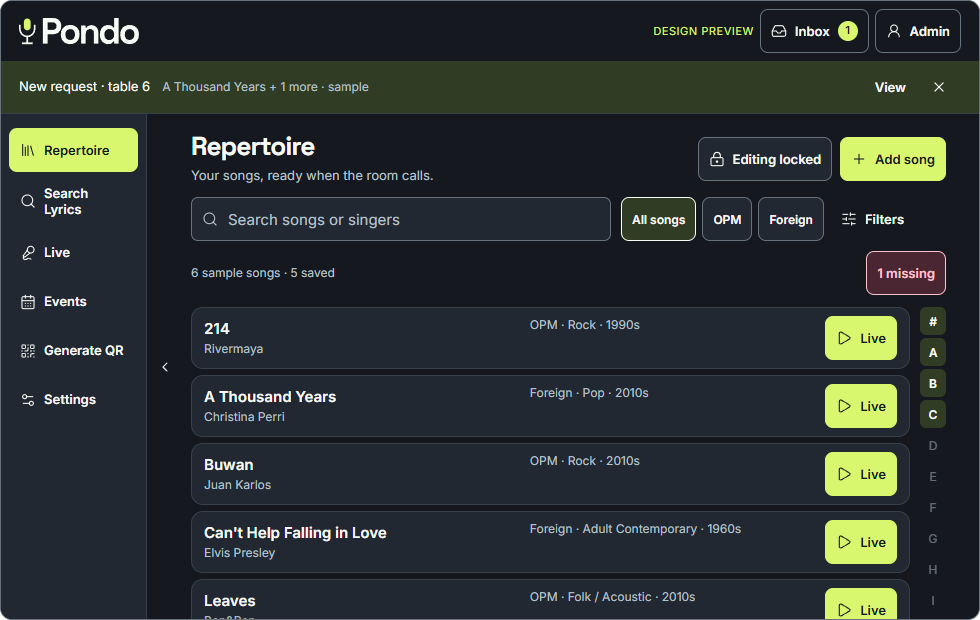
Task: Jump to letter G in the index
Action: [932, 539]
